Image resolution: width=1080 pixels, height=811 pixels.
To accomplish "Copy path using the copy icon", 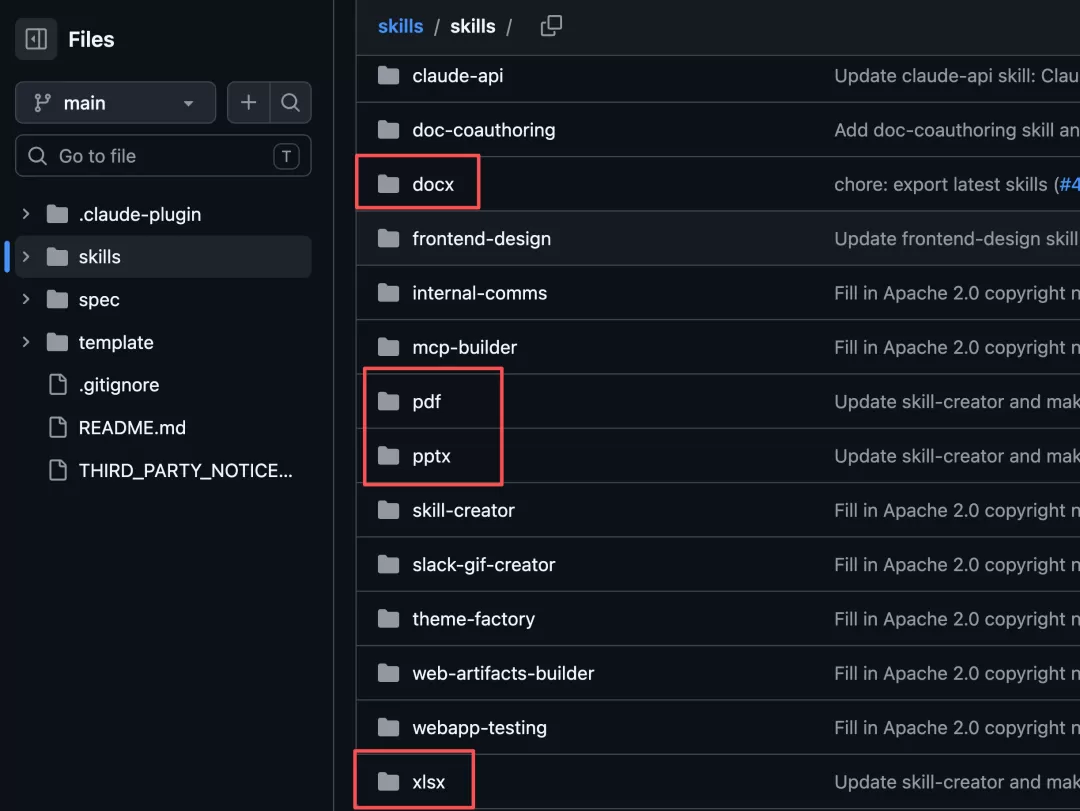I will click(x=551, y=26).
